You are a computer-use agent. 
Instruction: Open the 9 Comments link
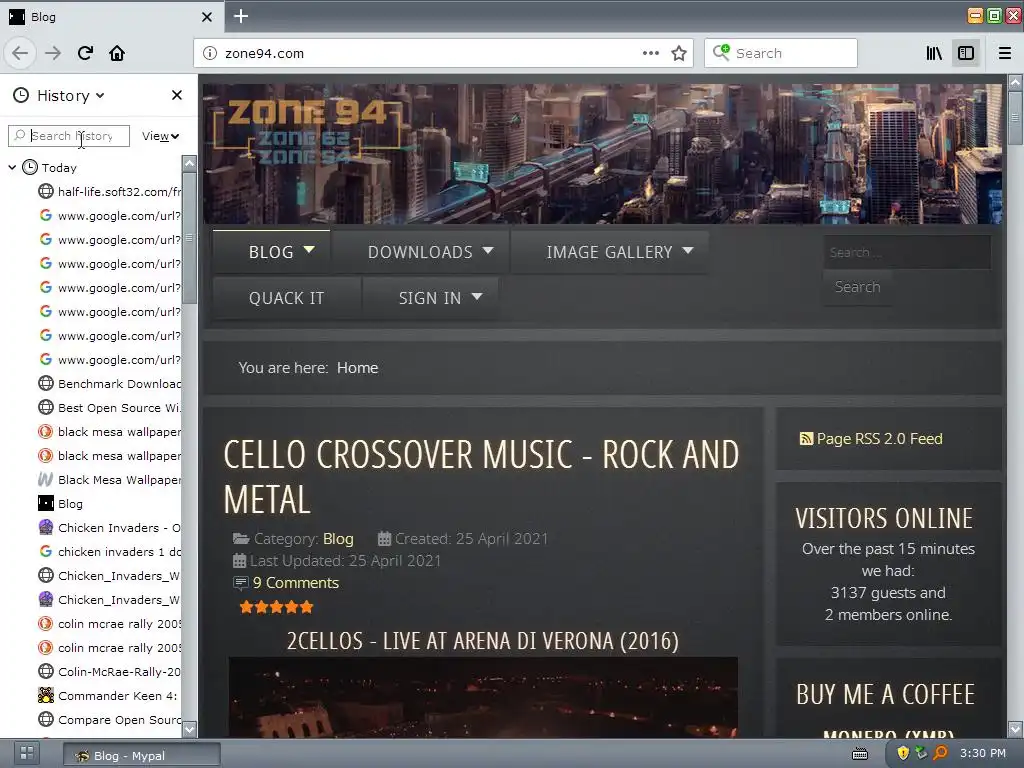point(295,583)
